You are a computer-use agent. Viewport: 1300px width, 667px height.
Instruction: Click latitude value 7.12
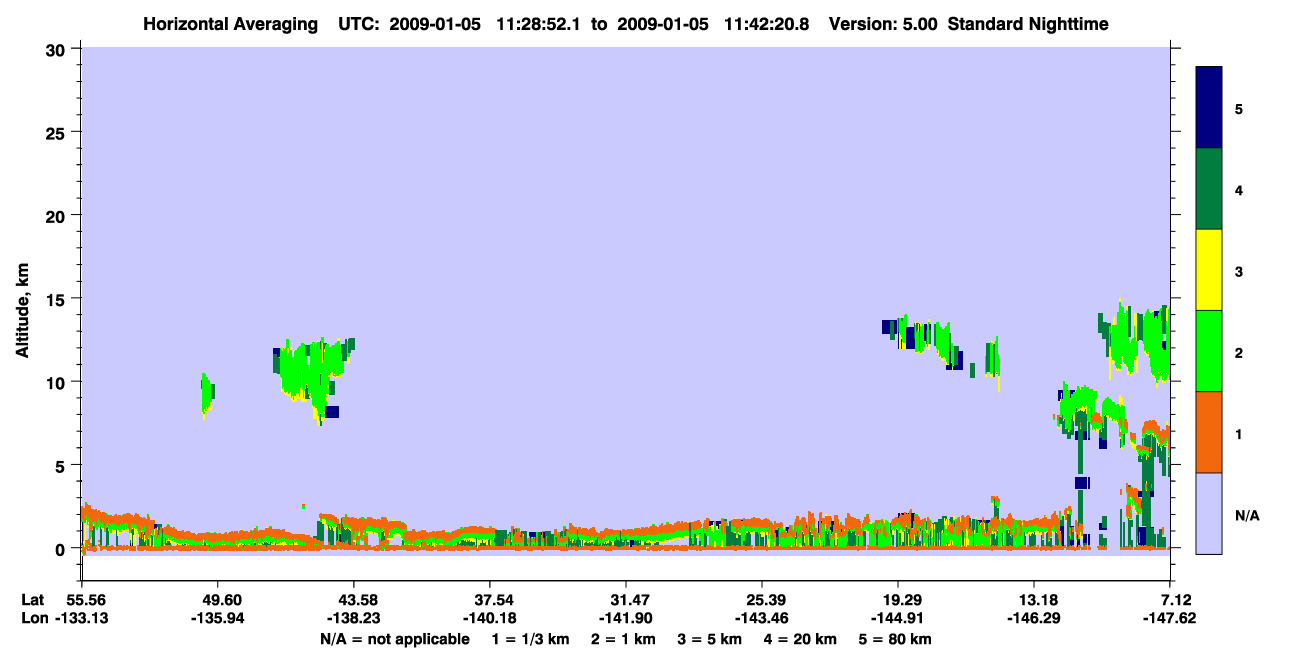click(1177, 599)
